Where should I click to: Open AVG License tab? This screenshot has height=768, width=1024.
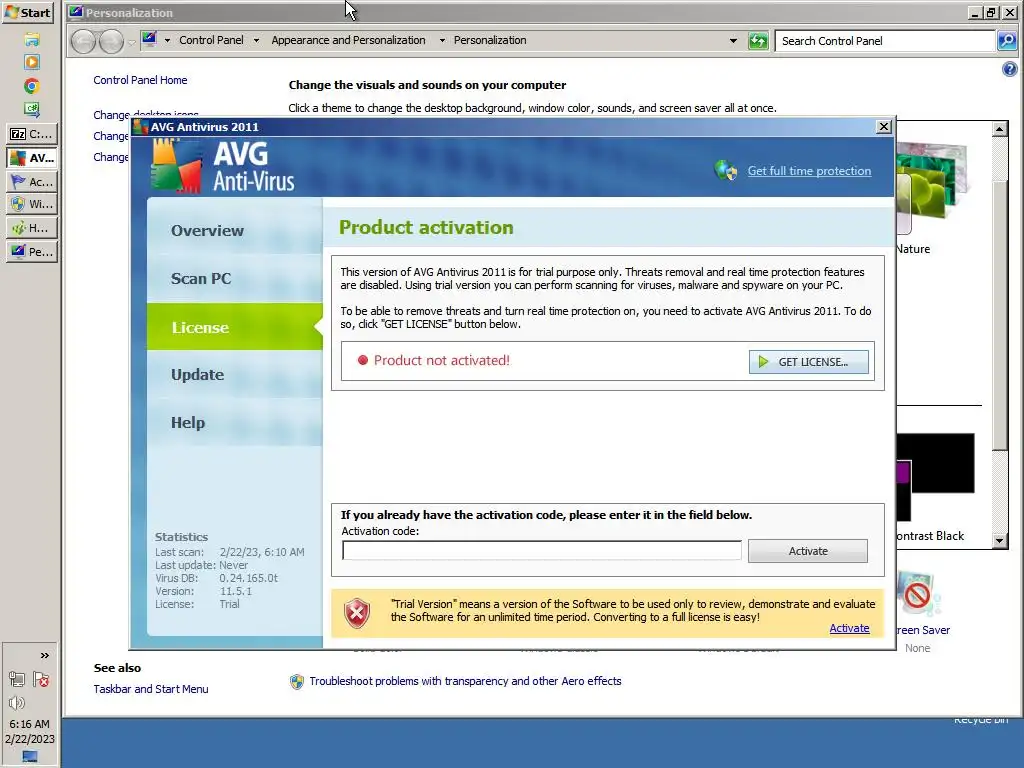(234, 327)
